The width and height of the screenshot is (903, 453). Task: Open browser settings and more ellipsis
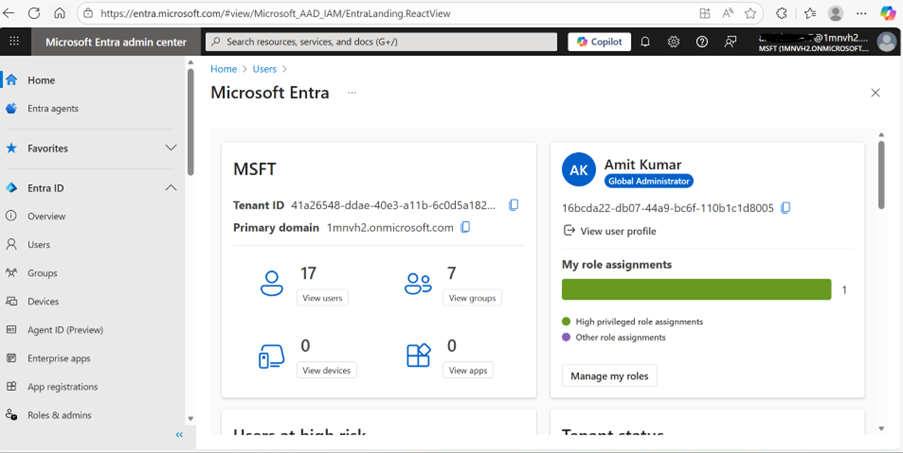click(x=862, y=13)
